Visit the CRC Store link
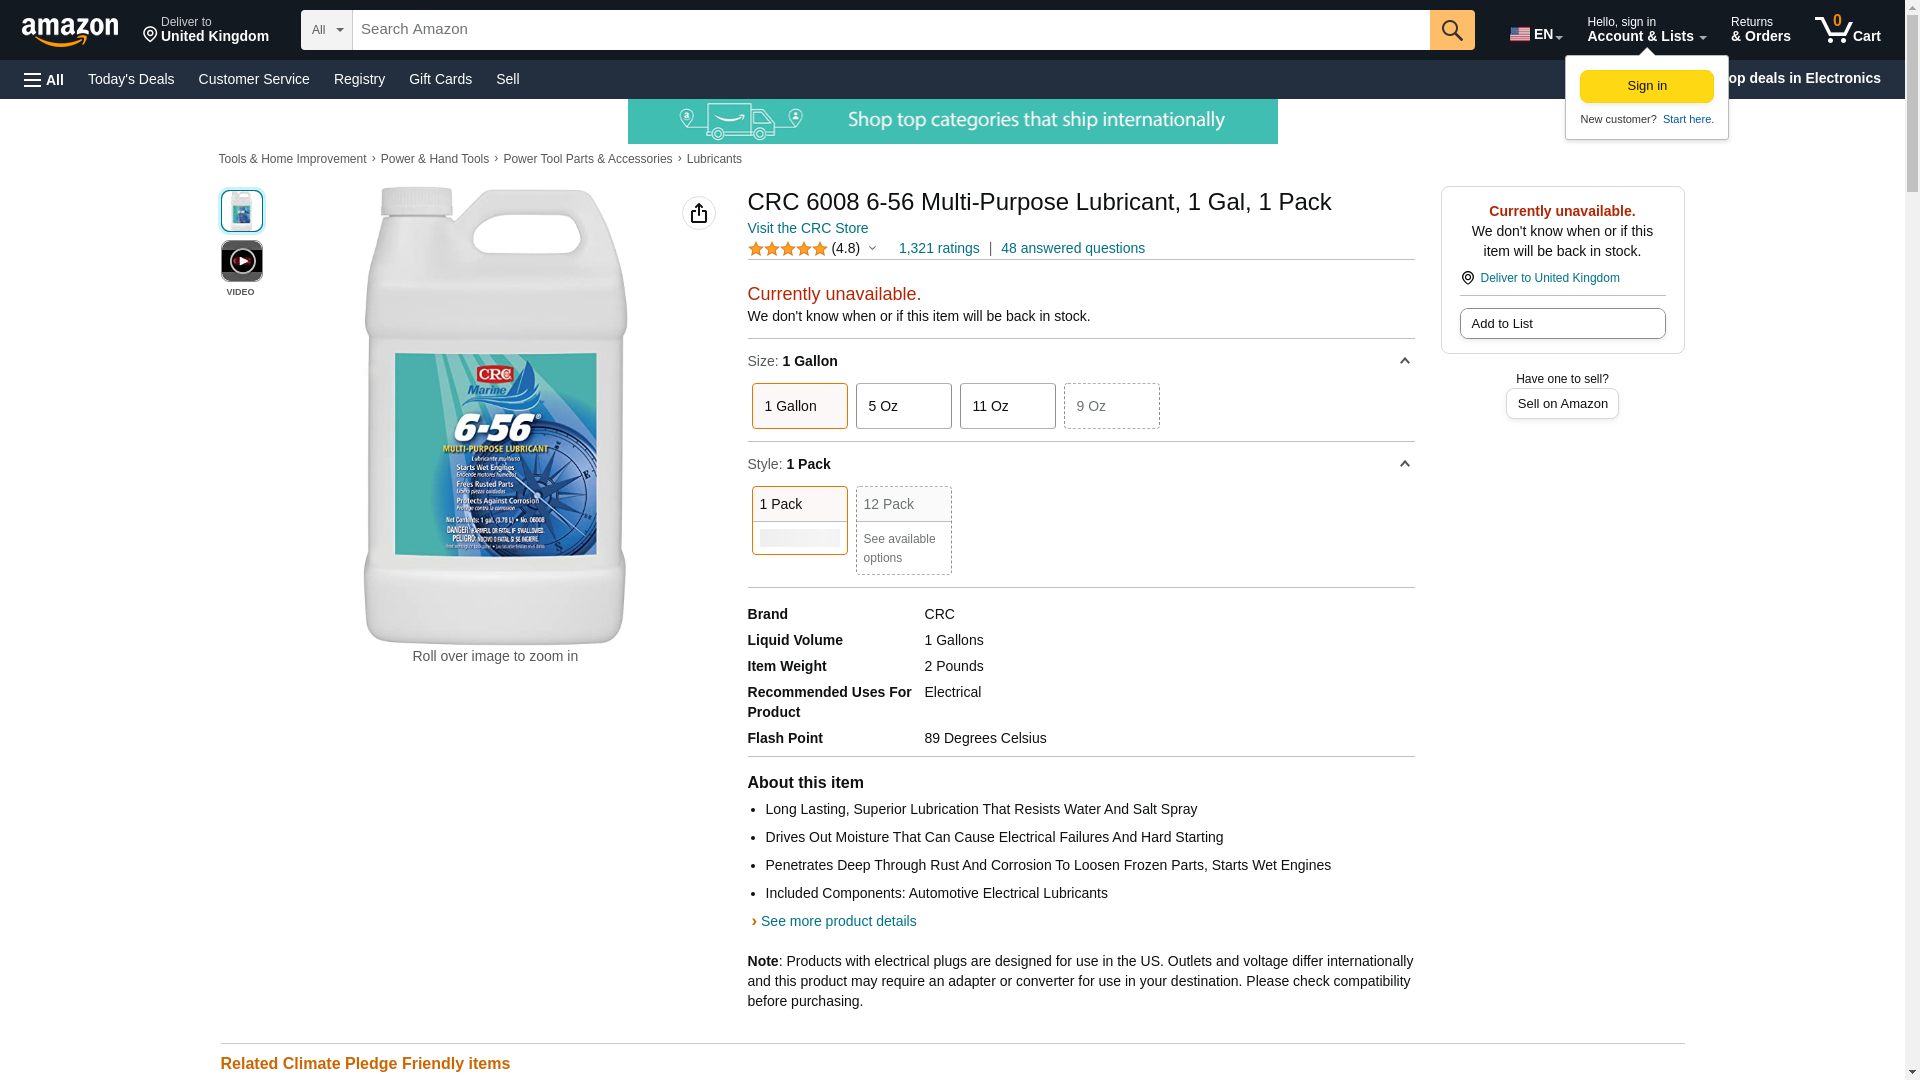This screenshot has width=1920, height=1080. 808,228
